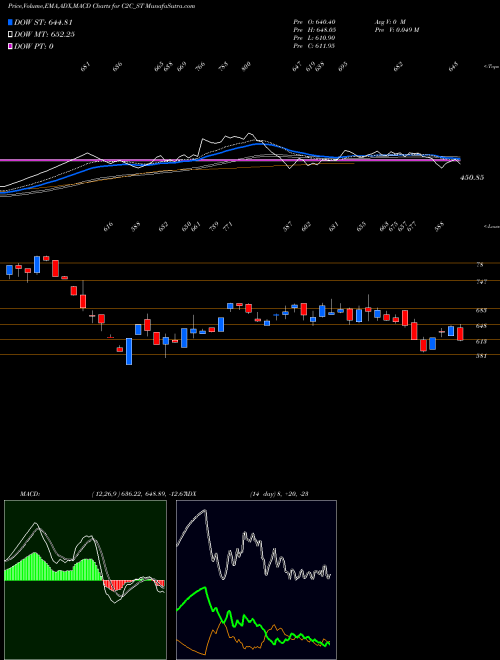Click the 747 price level label
500x660 pixels.
tap(481, 282)
